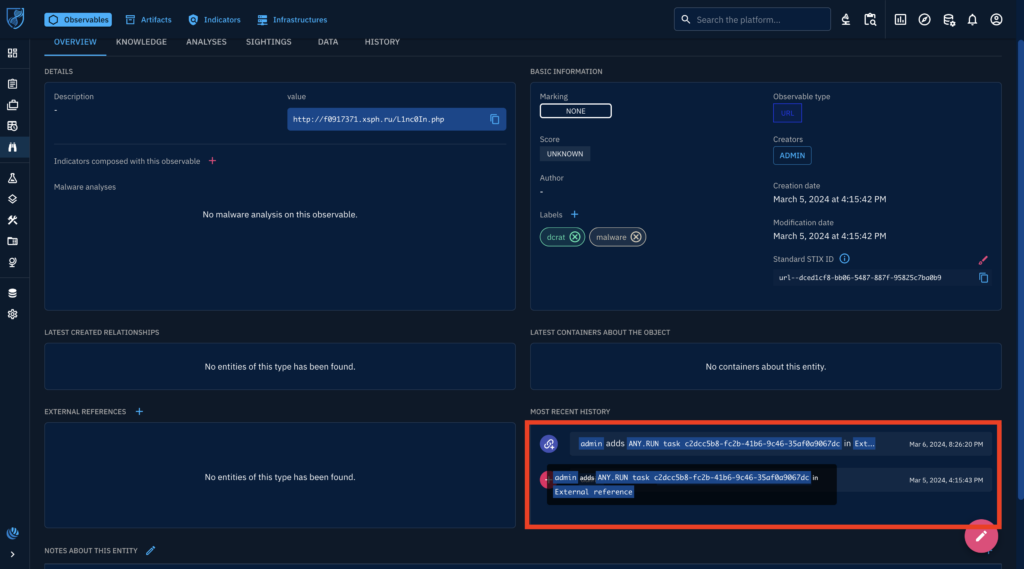Open Artifacts section link

pos(148,19)
